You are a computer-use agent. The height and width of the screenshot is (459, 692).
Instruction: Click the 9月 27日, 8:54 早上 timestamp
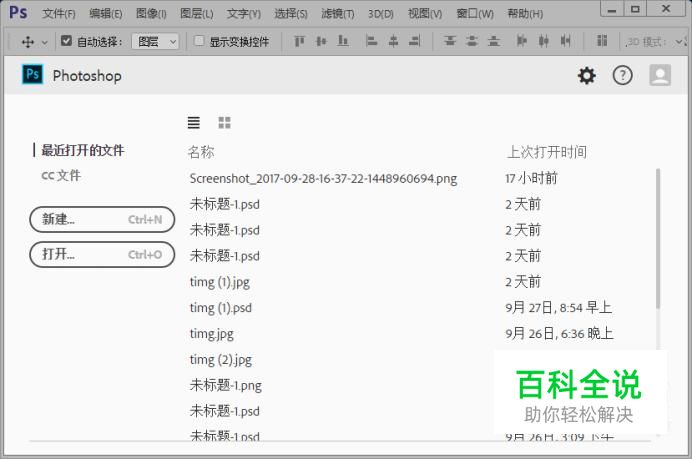(558, 308)
